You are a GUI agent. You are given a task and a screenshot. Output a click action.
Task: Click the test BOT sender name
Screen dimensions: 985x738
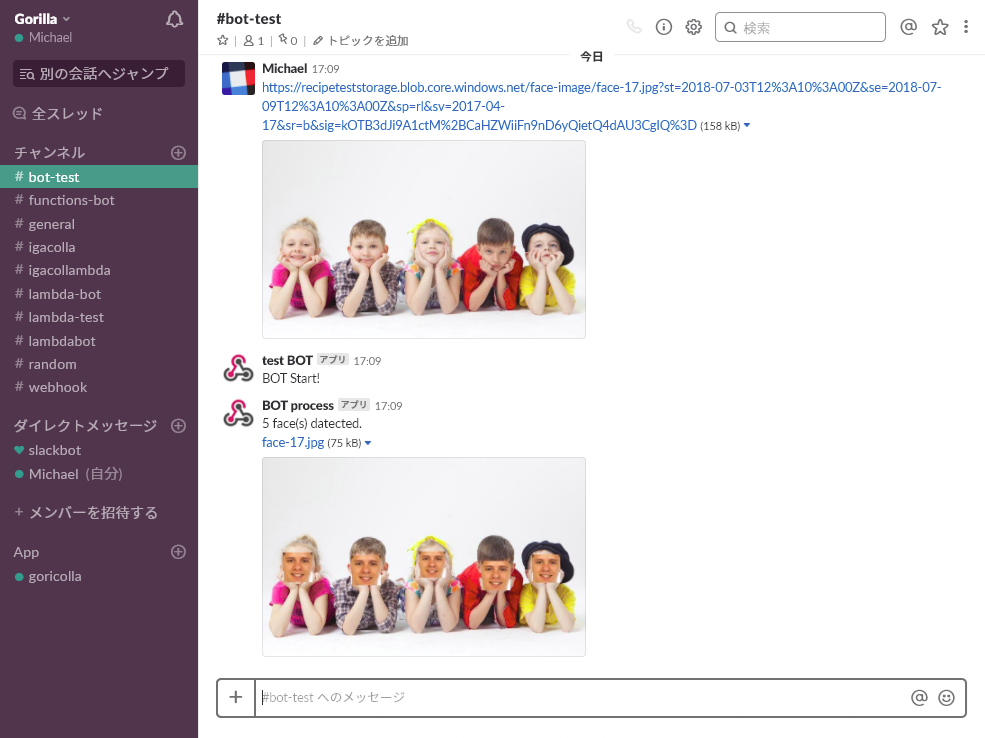[x=287, y=361]
